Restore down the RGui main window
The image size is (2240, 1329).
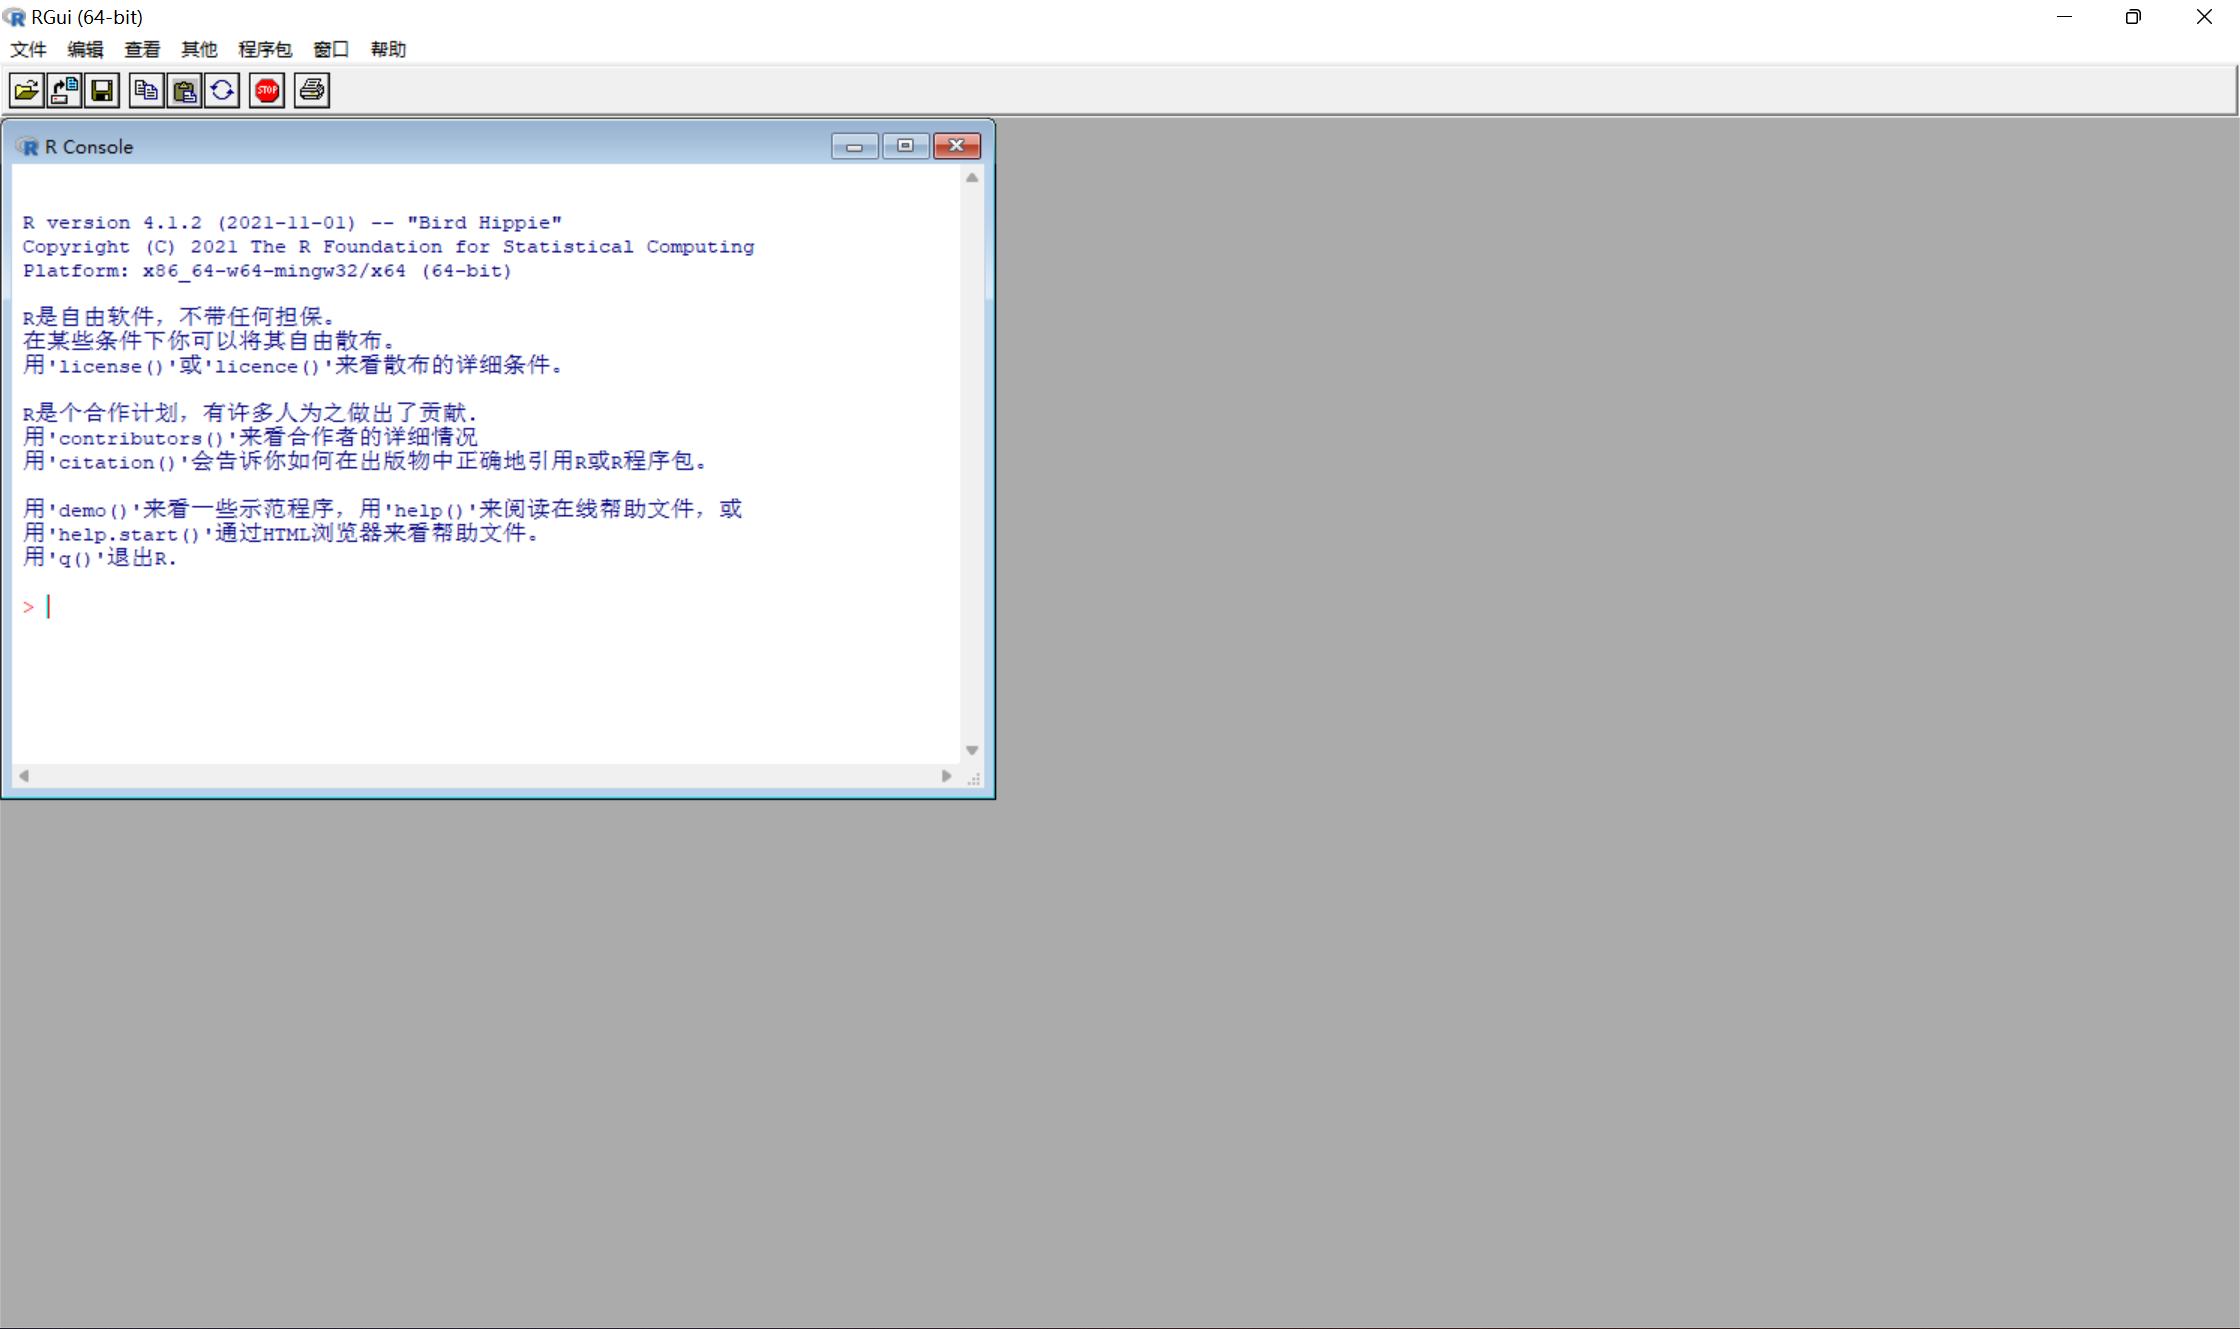[x=2133, y=17]
